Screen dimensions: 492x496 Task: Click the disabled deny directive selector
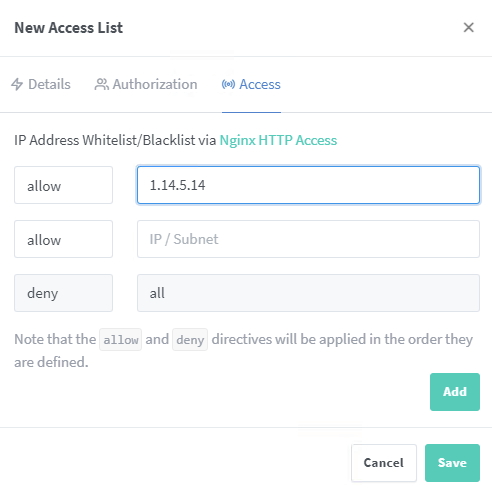tap(63, 293)
